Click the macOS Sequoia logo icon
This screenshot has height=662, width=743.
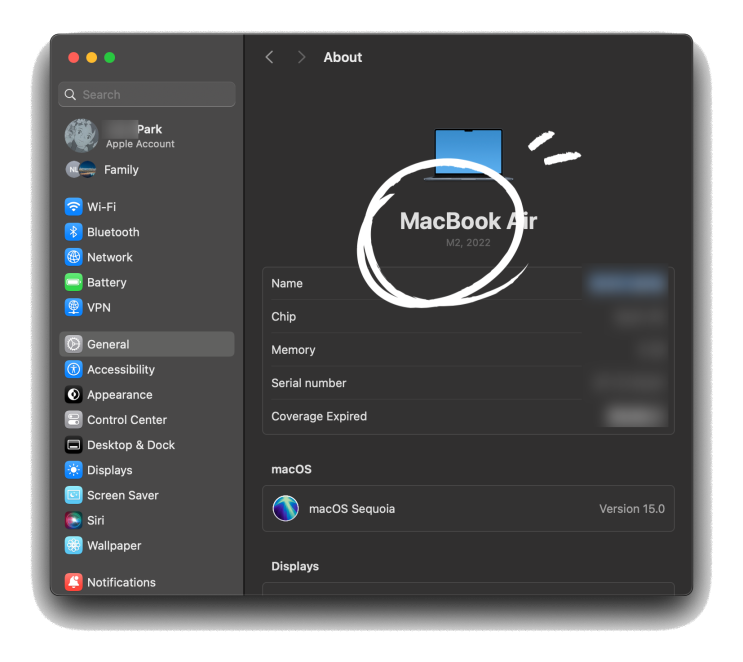(x=286, y=508)
